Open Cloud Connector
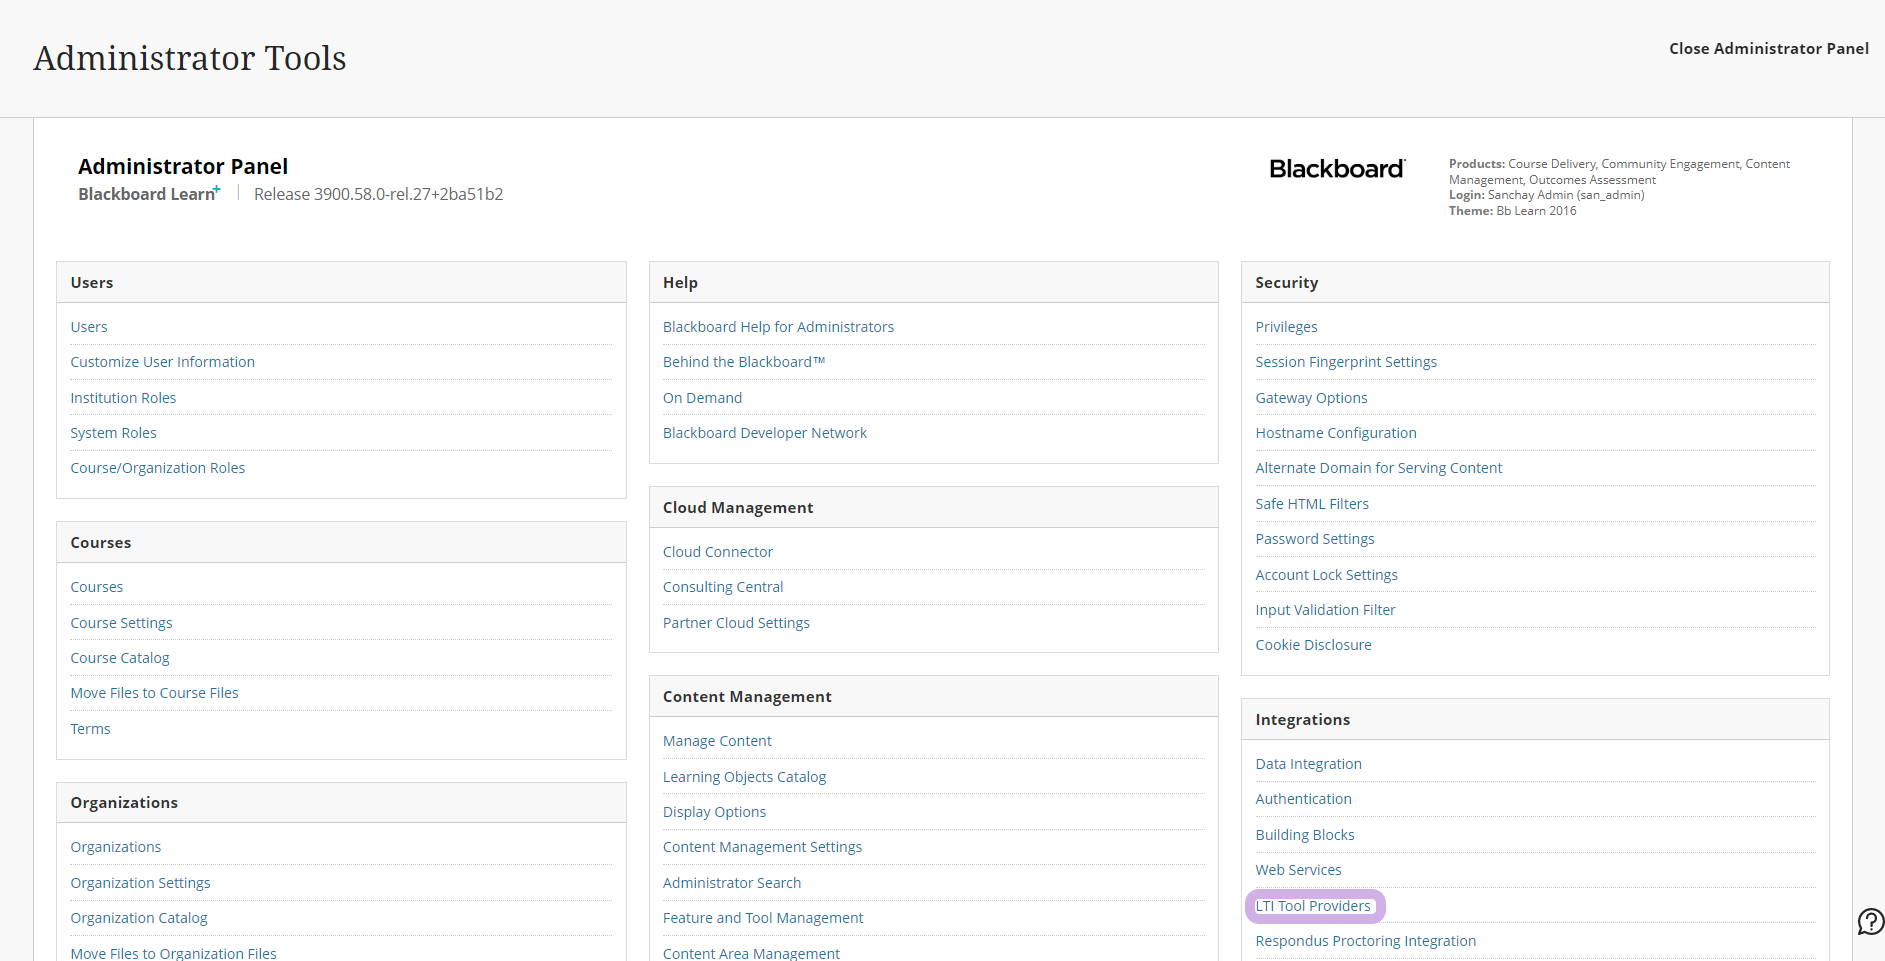The image size is (1885, 961). point(718,552)
